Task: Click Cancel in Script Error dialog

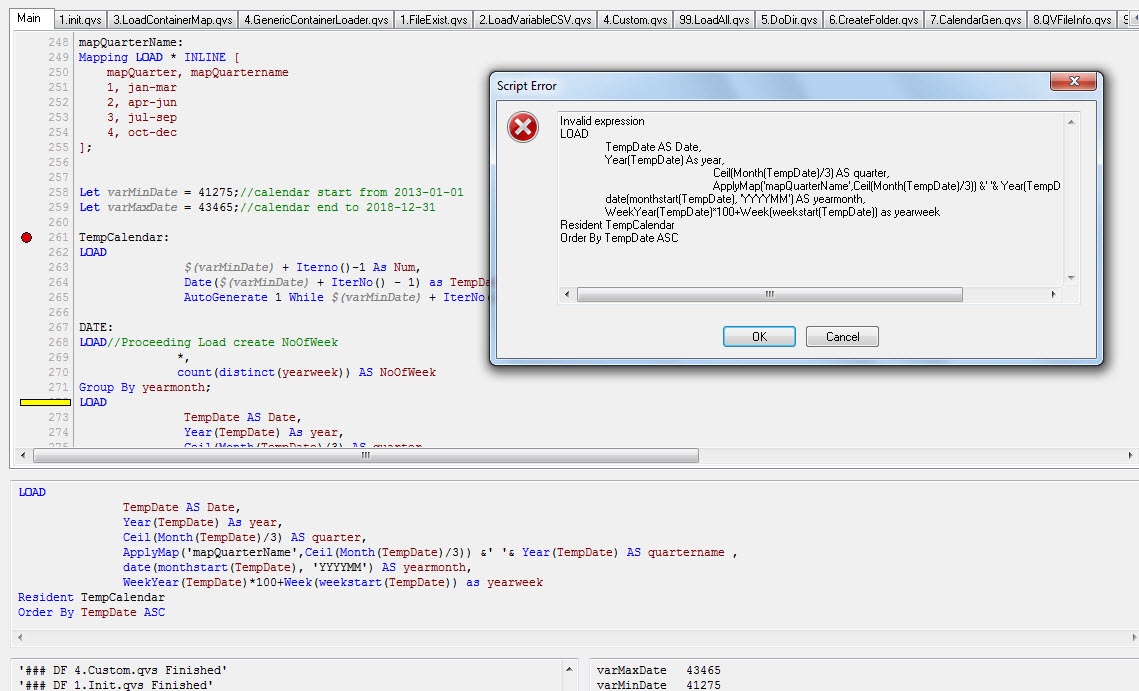Action: pos(843,336)
